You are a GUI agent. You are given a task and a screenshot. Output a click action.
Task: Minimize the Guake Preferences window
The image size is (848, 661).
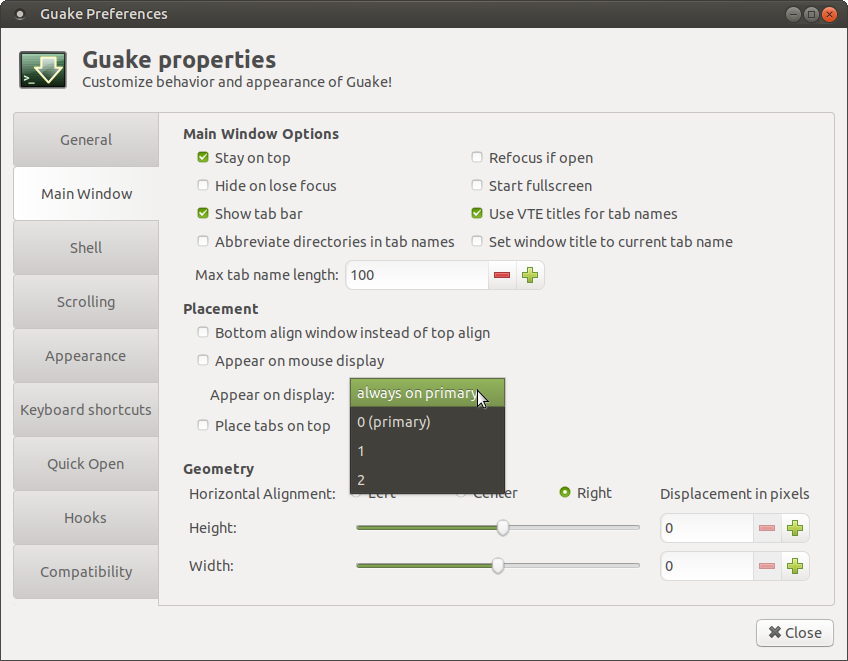click(x=793, y=14)
